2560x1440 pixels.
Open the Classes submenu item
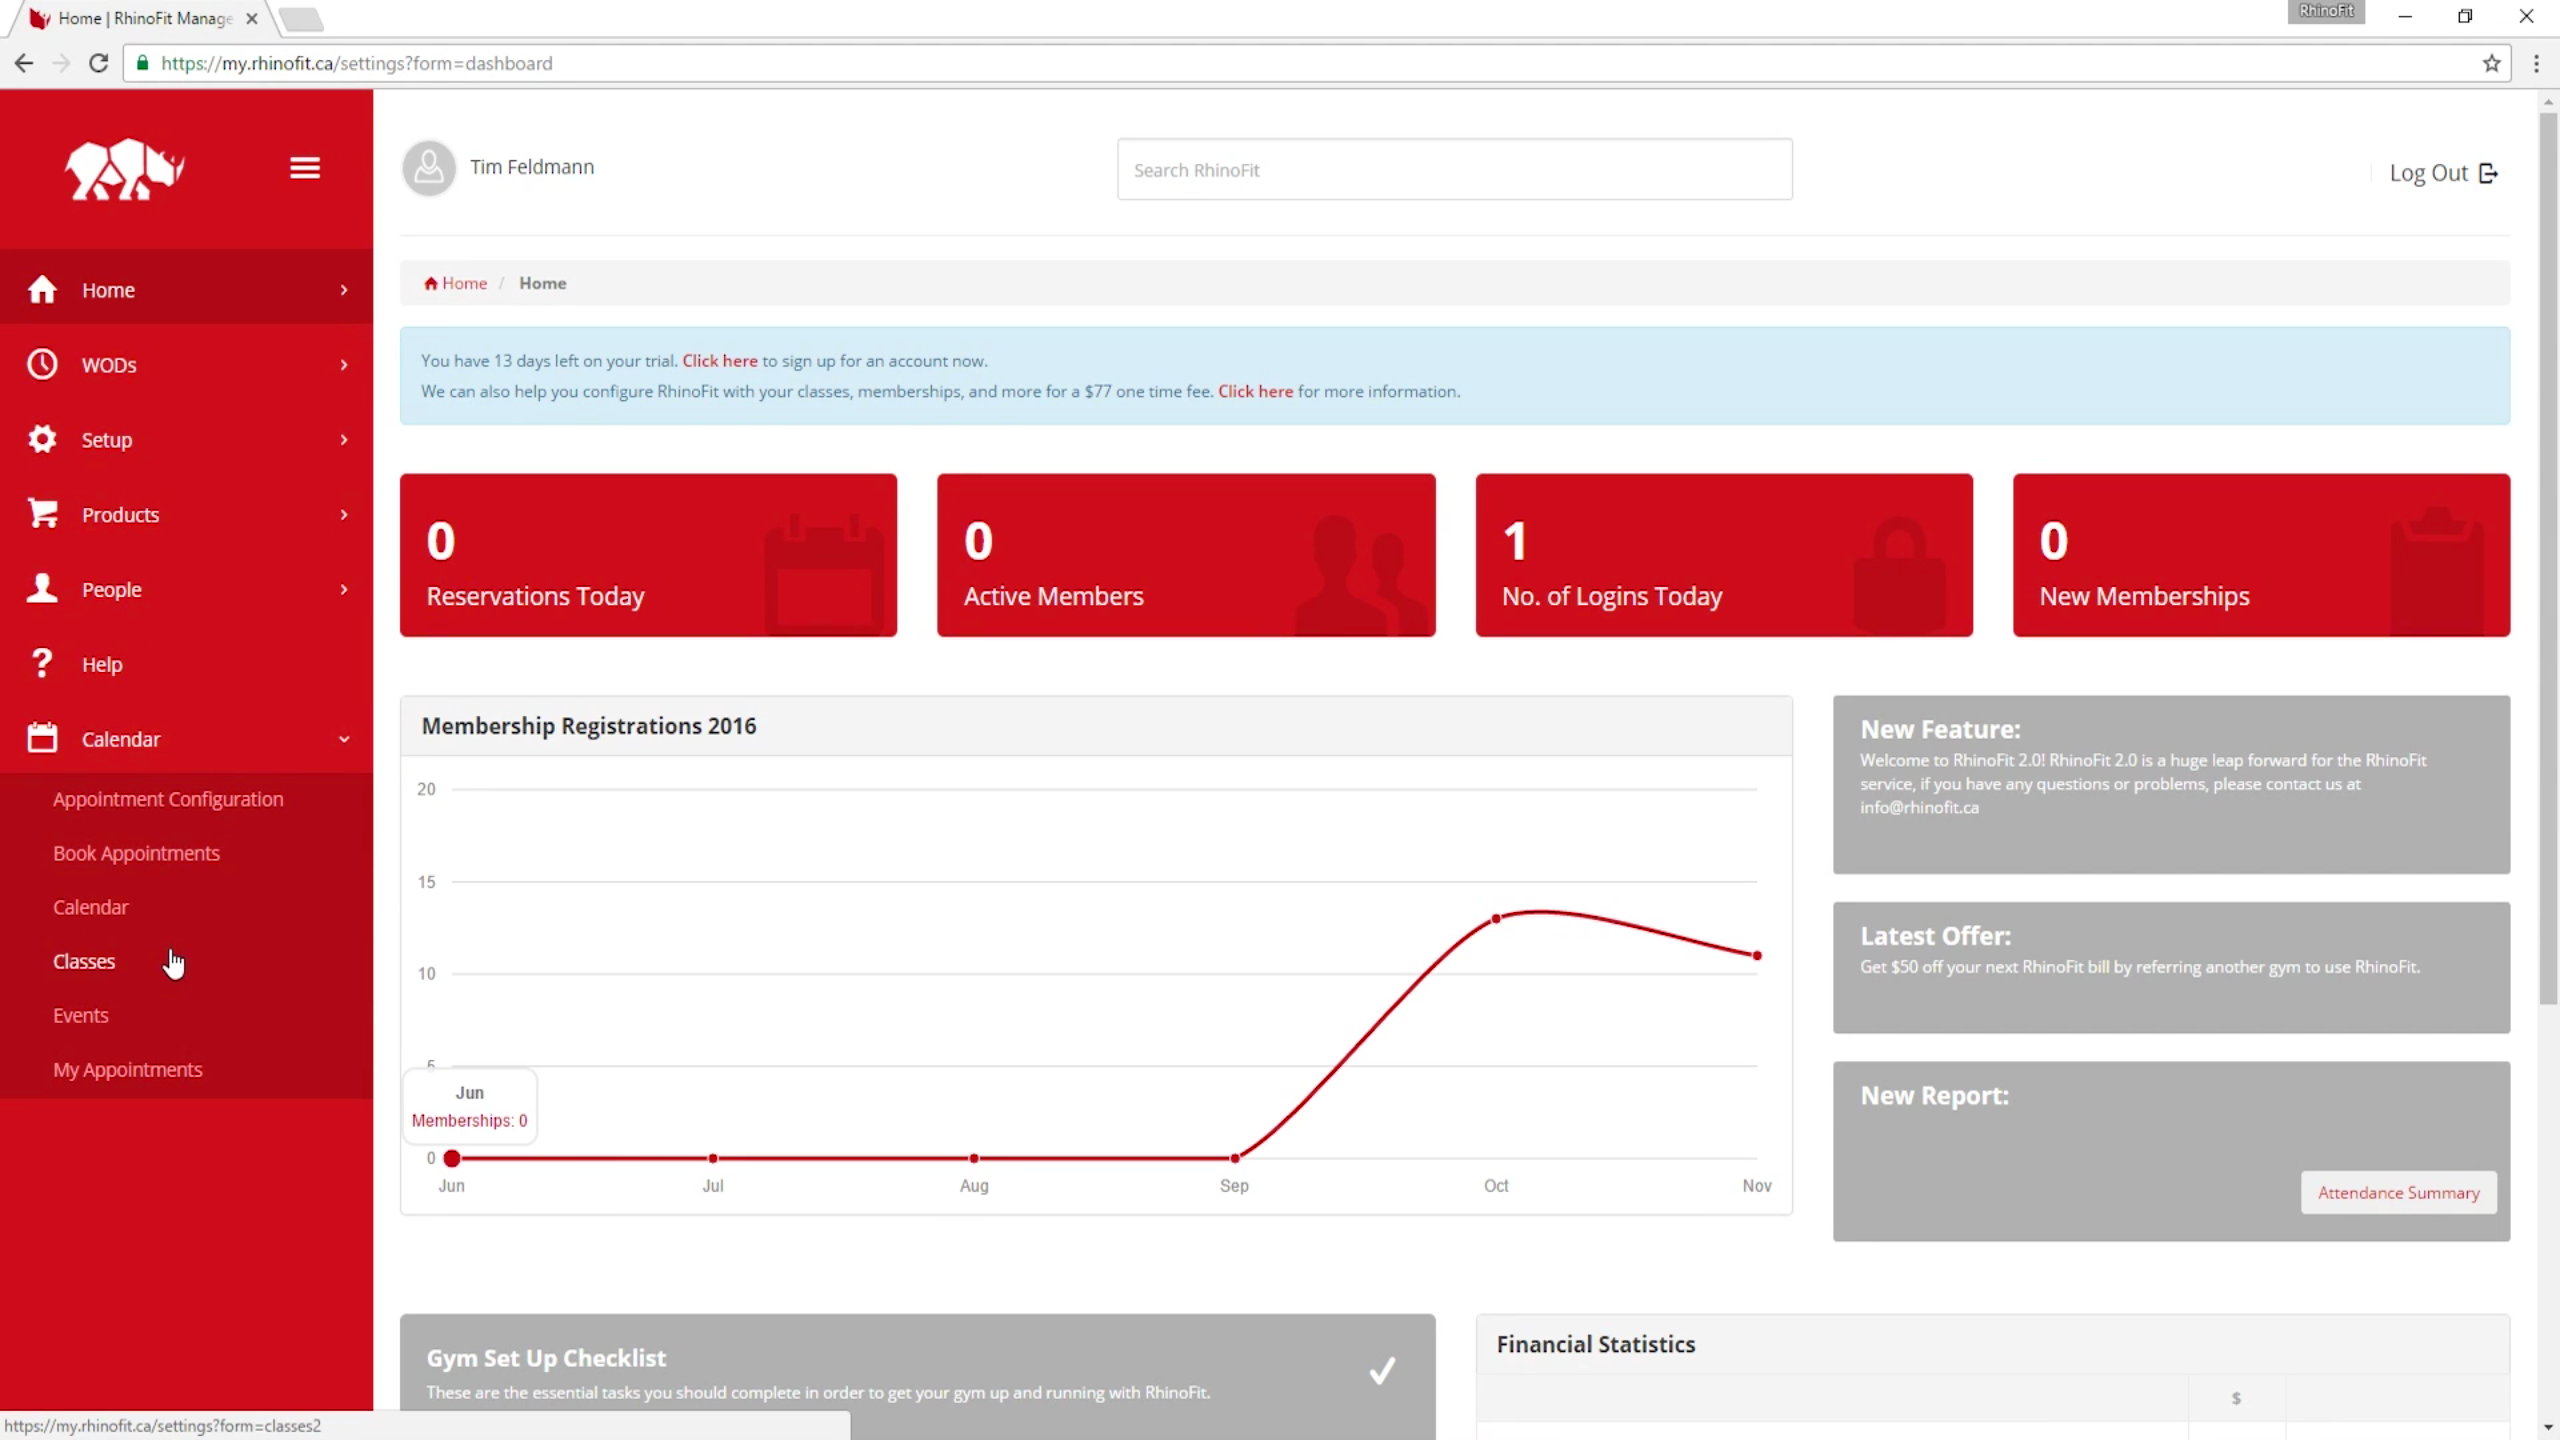[x=84, y=962]
